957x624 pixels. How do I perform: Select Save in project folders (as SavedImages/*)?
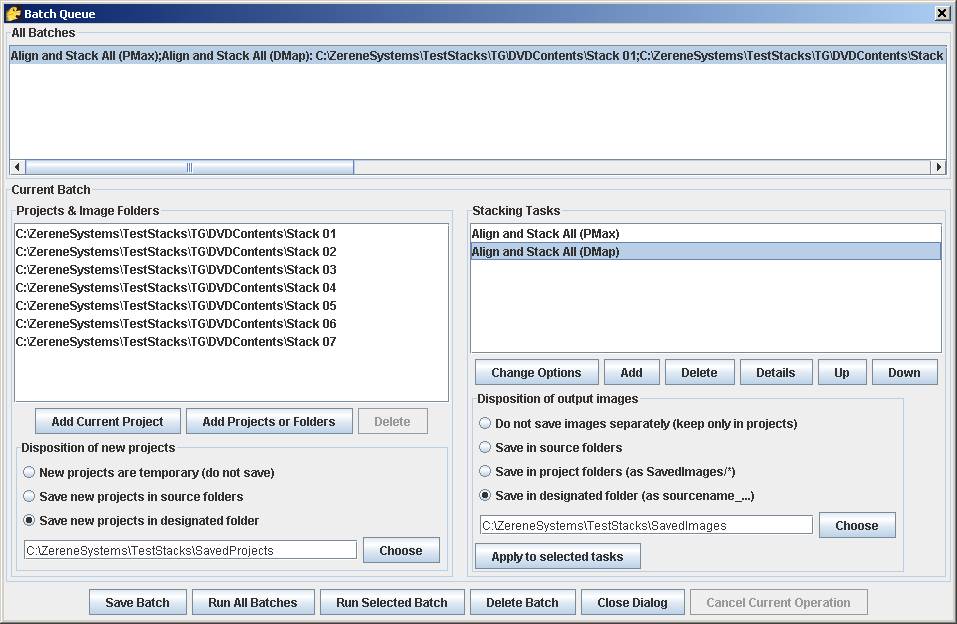(x=607, y=471)
